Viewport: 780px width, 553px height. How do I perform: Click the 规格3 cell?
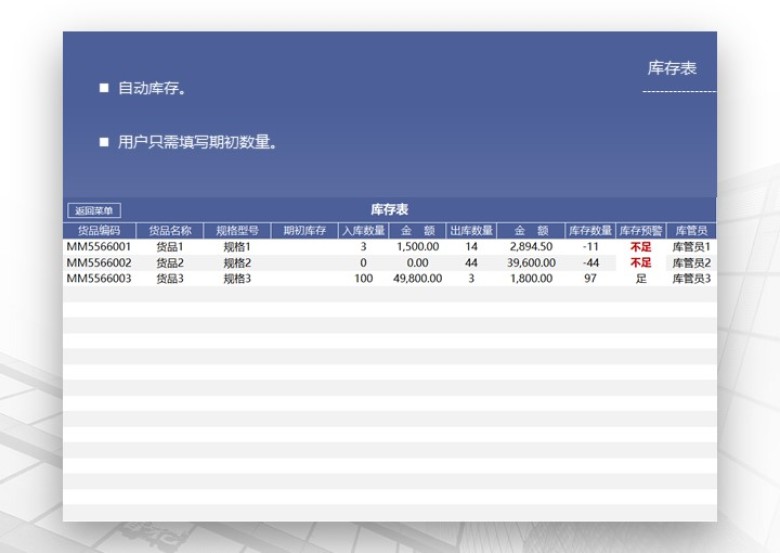click(x=237, y=278)
